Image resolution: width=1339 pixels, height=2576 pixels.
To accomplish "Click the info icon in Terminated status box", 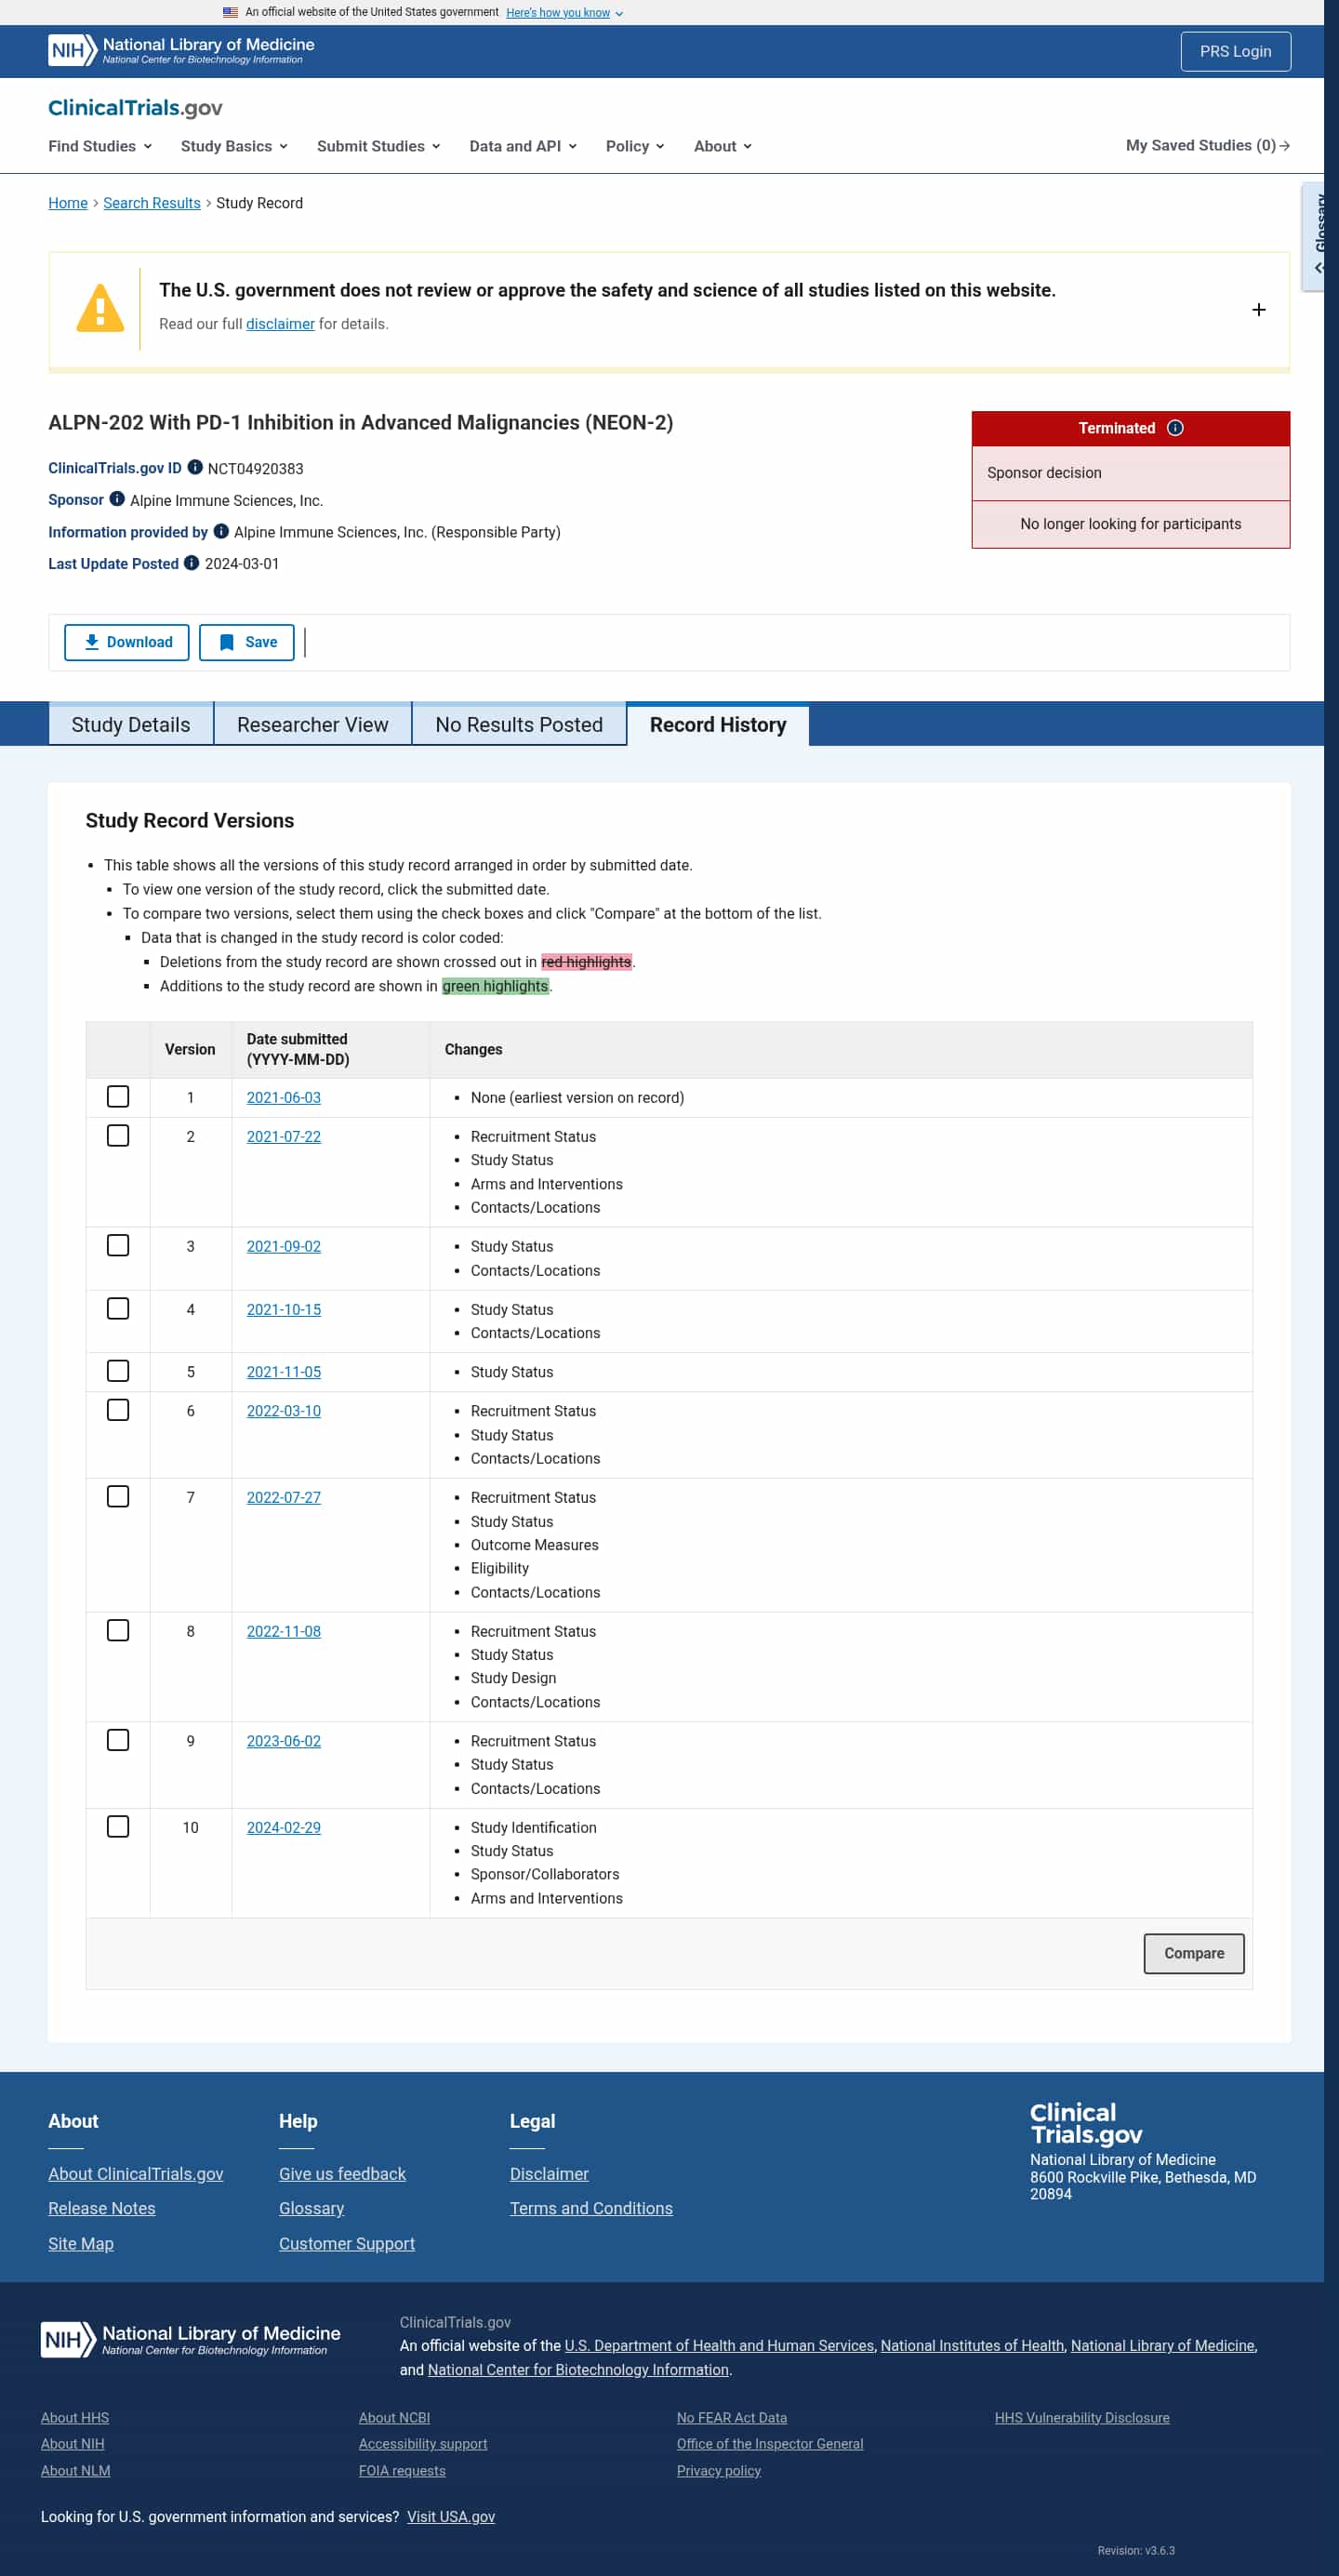I will tap(1175, 428).
